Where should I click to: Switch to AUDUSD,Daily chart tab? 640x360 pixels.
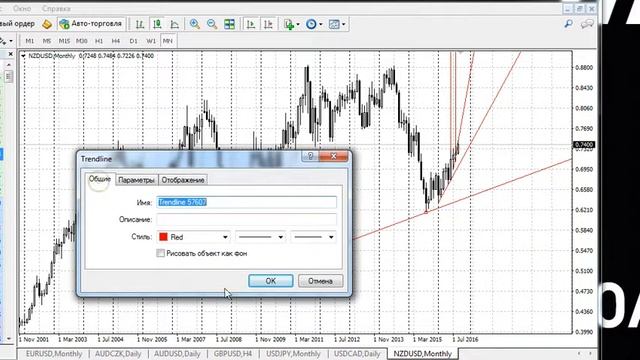177,354
